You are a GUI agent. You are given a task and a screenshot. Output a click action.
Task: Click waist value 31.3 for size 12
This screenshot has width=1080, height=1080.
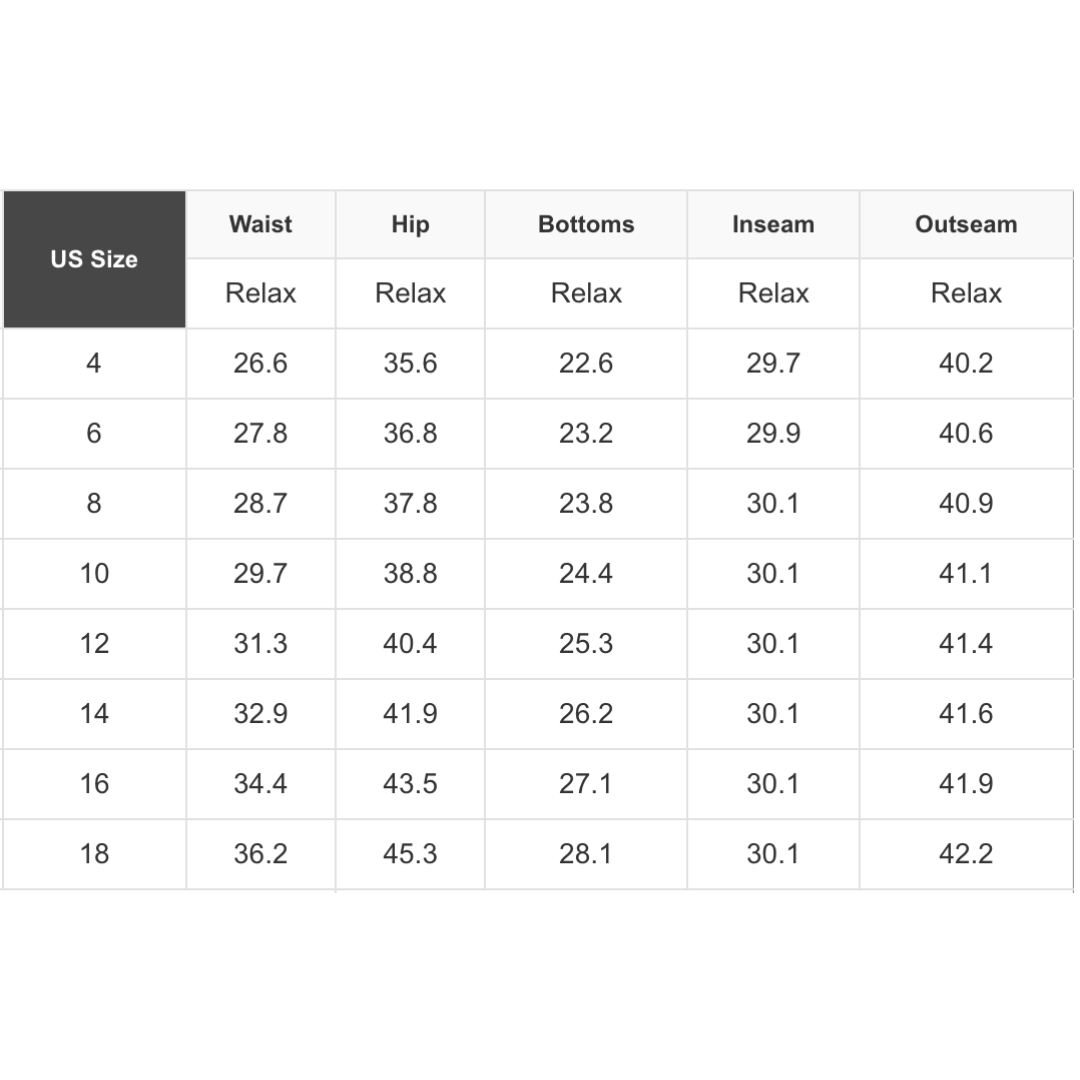click(x=260, y=643)
